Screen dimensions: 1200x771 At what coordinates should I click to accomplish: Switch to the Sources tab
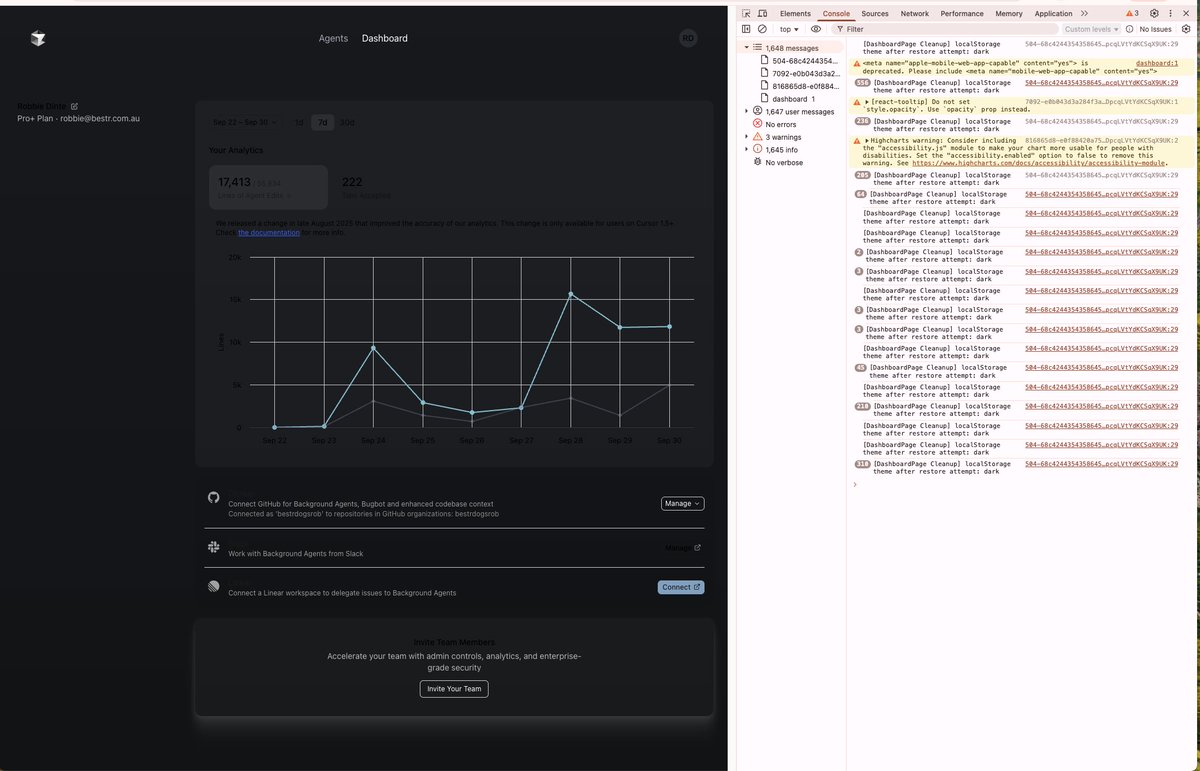[875, 14]
